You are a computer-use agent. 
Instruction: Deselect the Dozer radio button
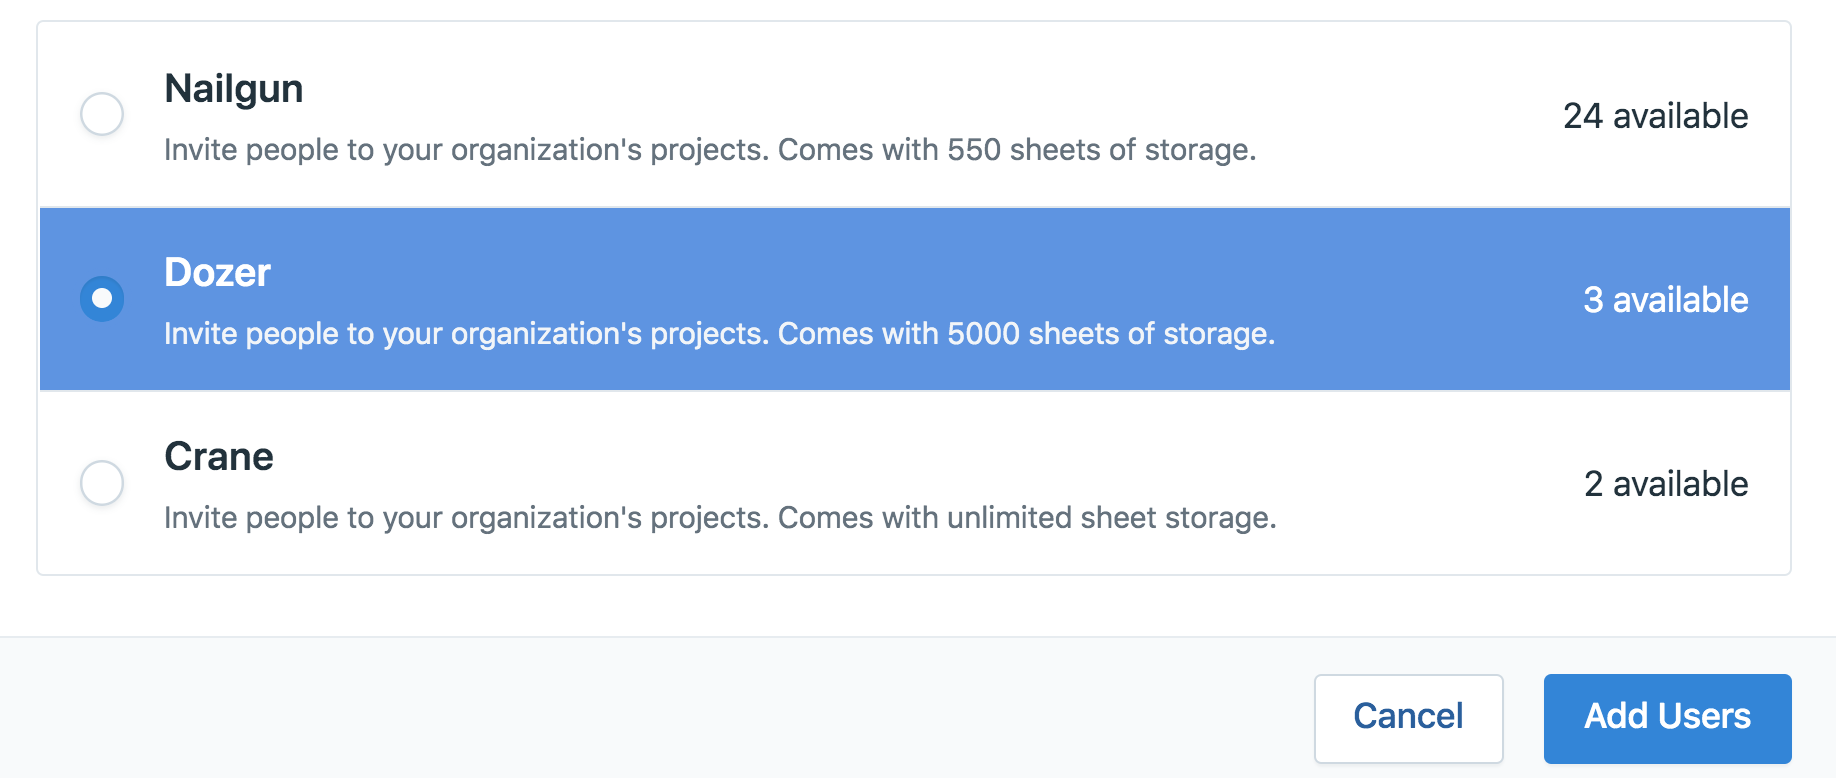coord(101,299)
